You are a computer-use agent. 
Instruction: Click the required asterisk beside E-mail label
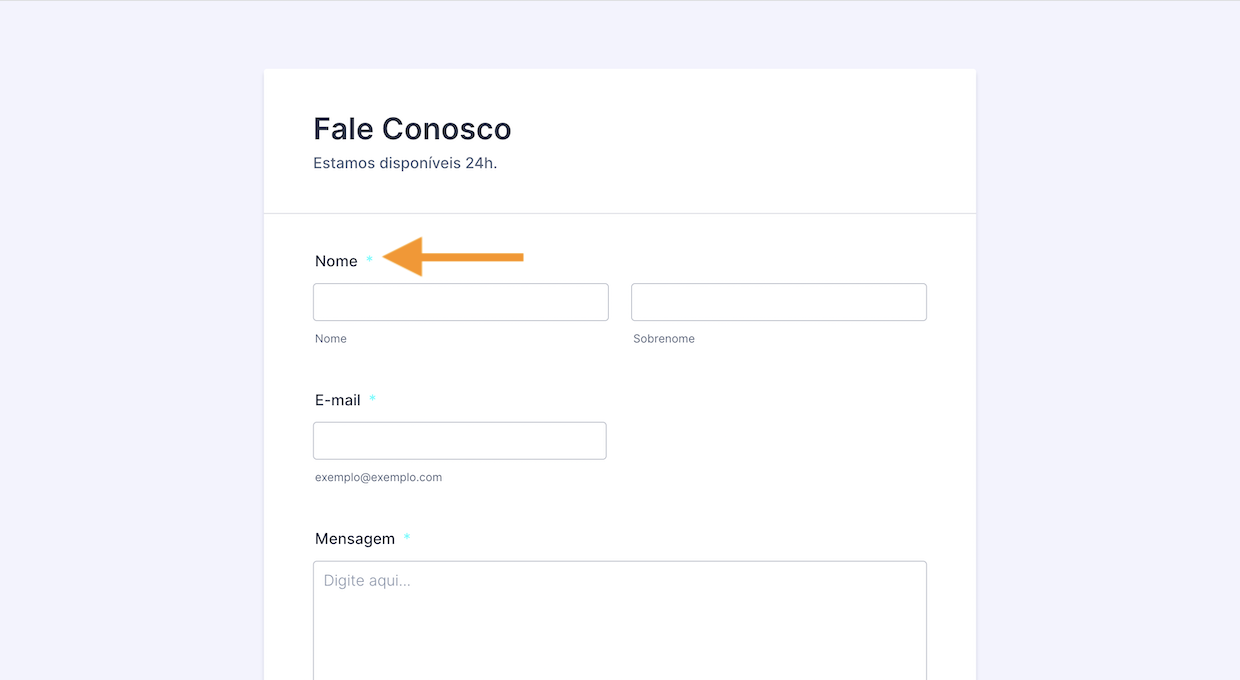[x=373, y=399]
